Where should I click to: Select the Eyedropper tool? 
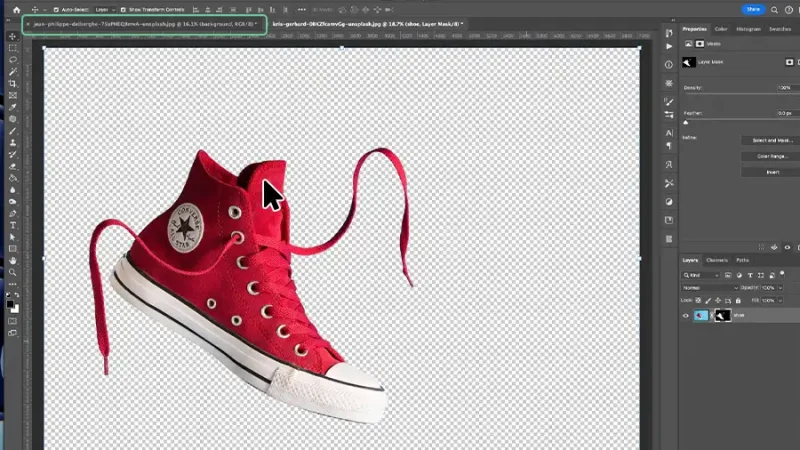pos(12,107)
